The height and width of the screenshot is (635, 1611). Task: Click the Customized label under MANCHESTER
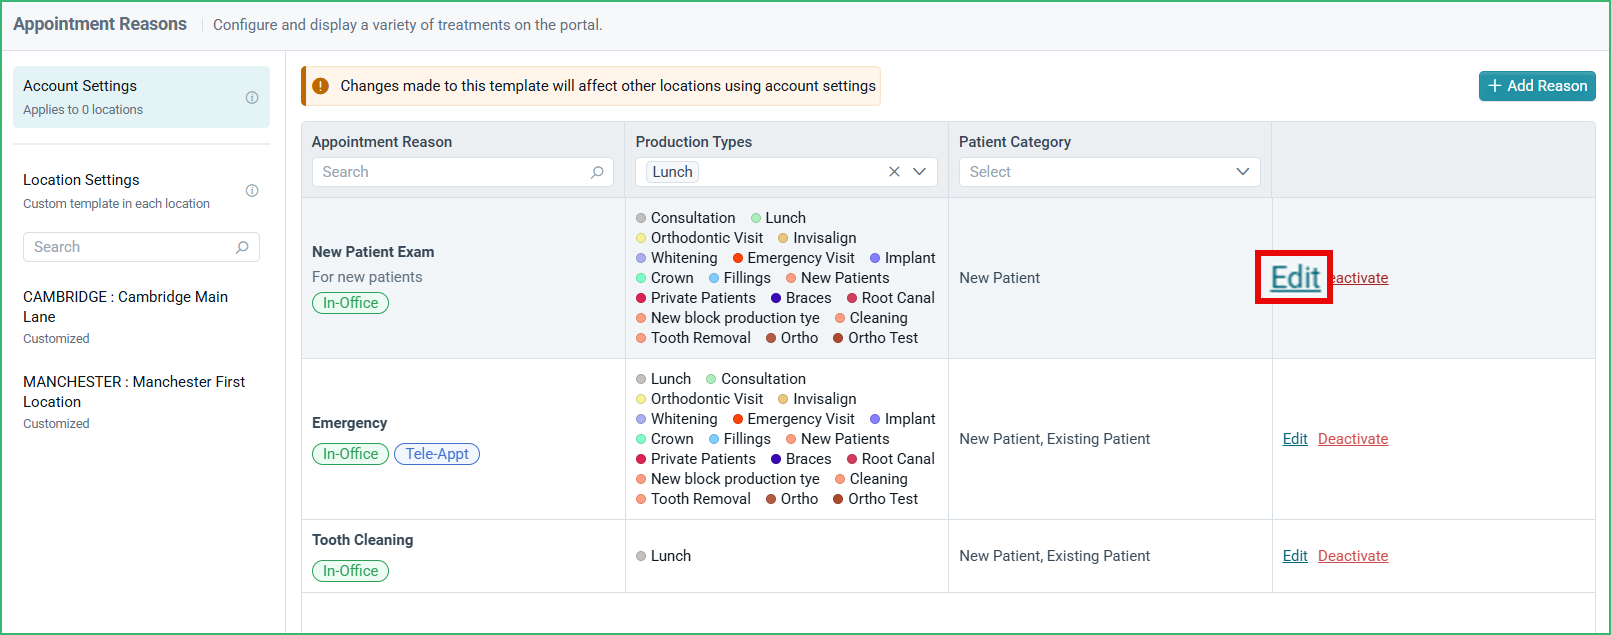(x=56, y=424)
